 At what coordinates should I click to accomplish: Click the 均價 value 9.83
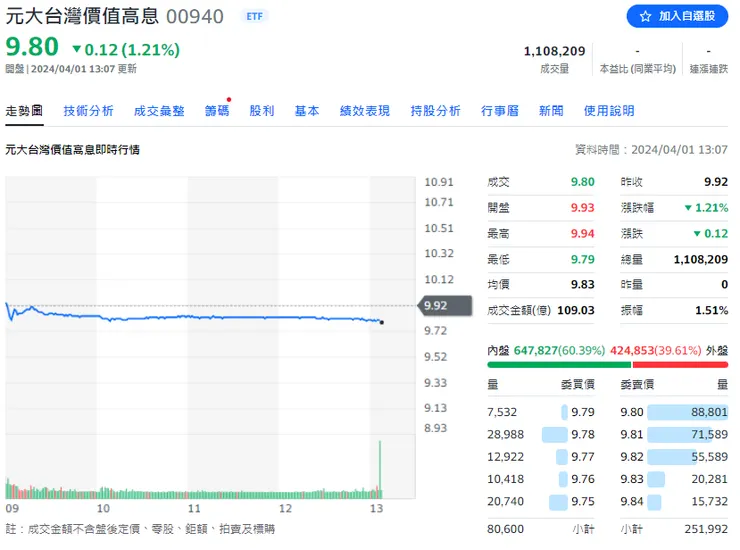coord(582,285)
